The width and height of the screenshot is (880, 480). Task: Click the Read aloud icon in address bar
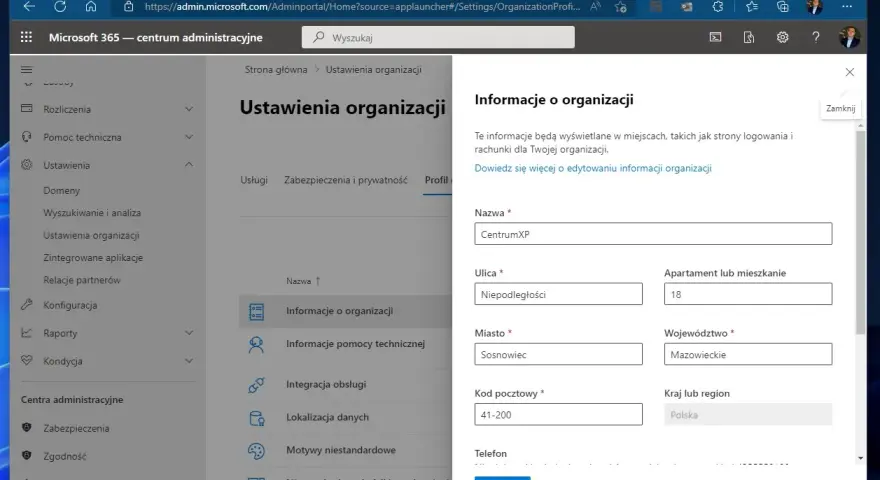click(x=595, y=7)
